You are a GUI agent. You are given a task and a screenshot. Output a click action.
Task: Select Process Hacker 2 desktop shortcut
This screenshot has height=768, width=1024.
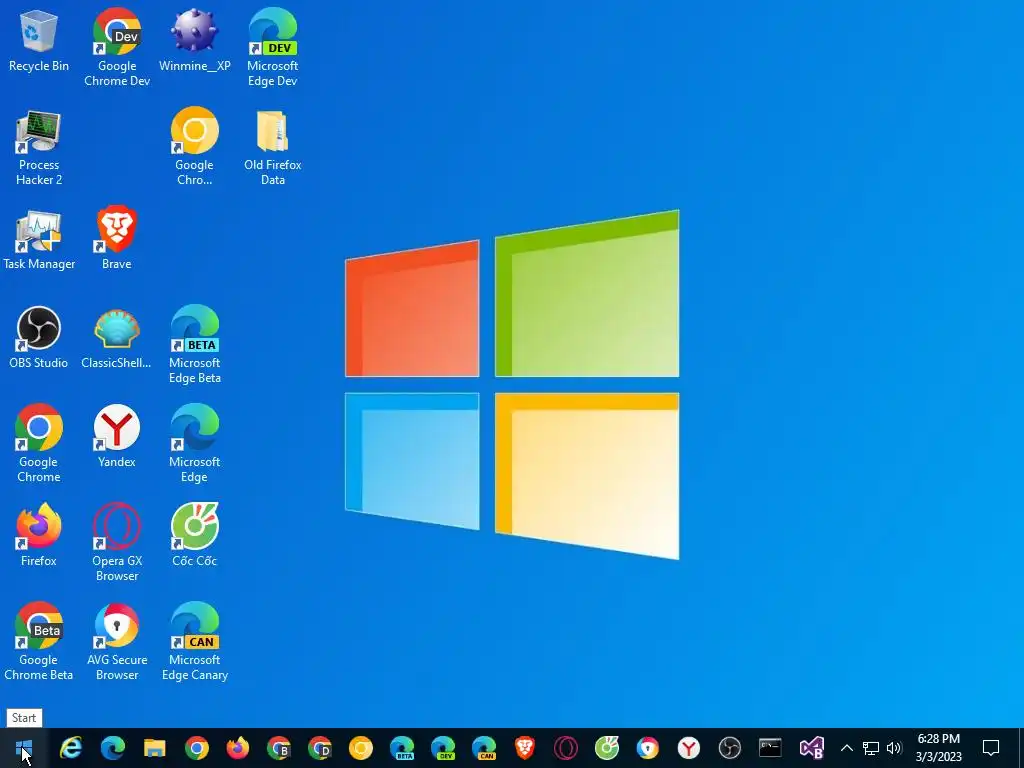point(39,148)
